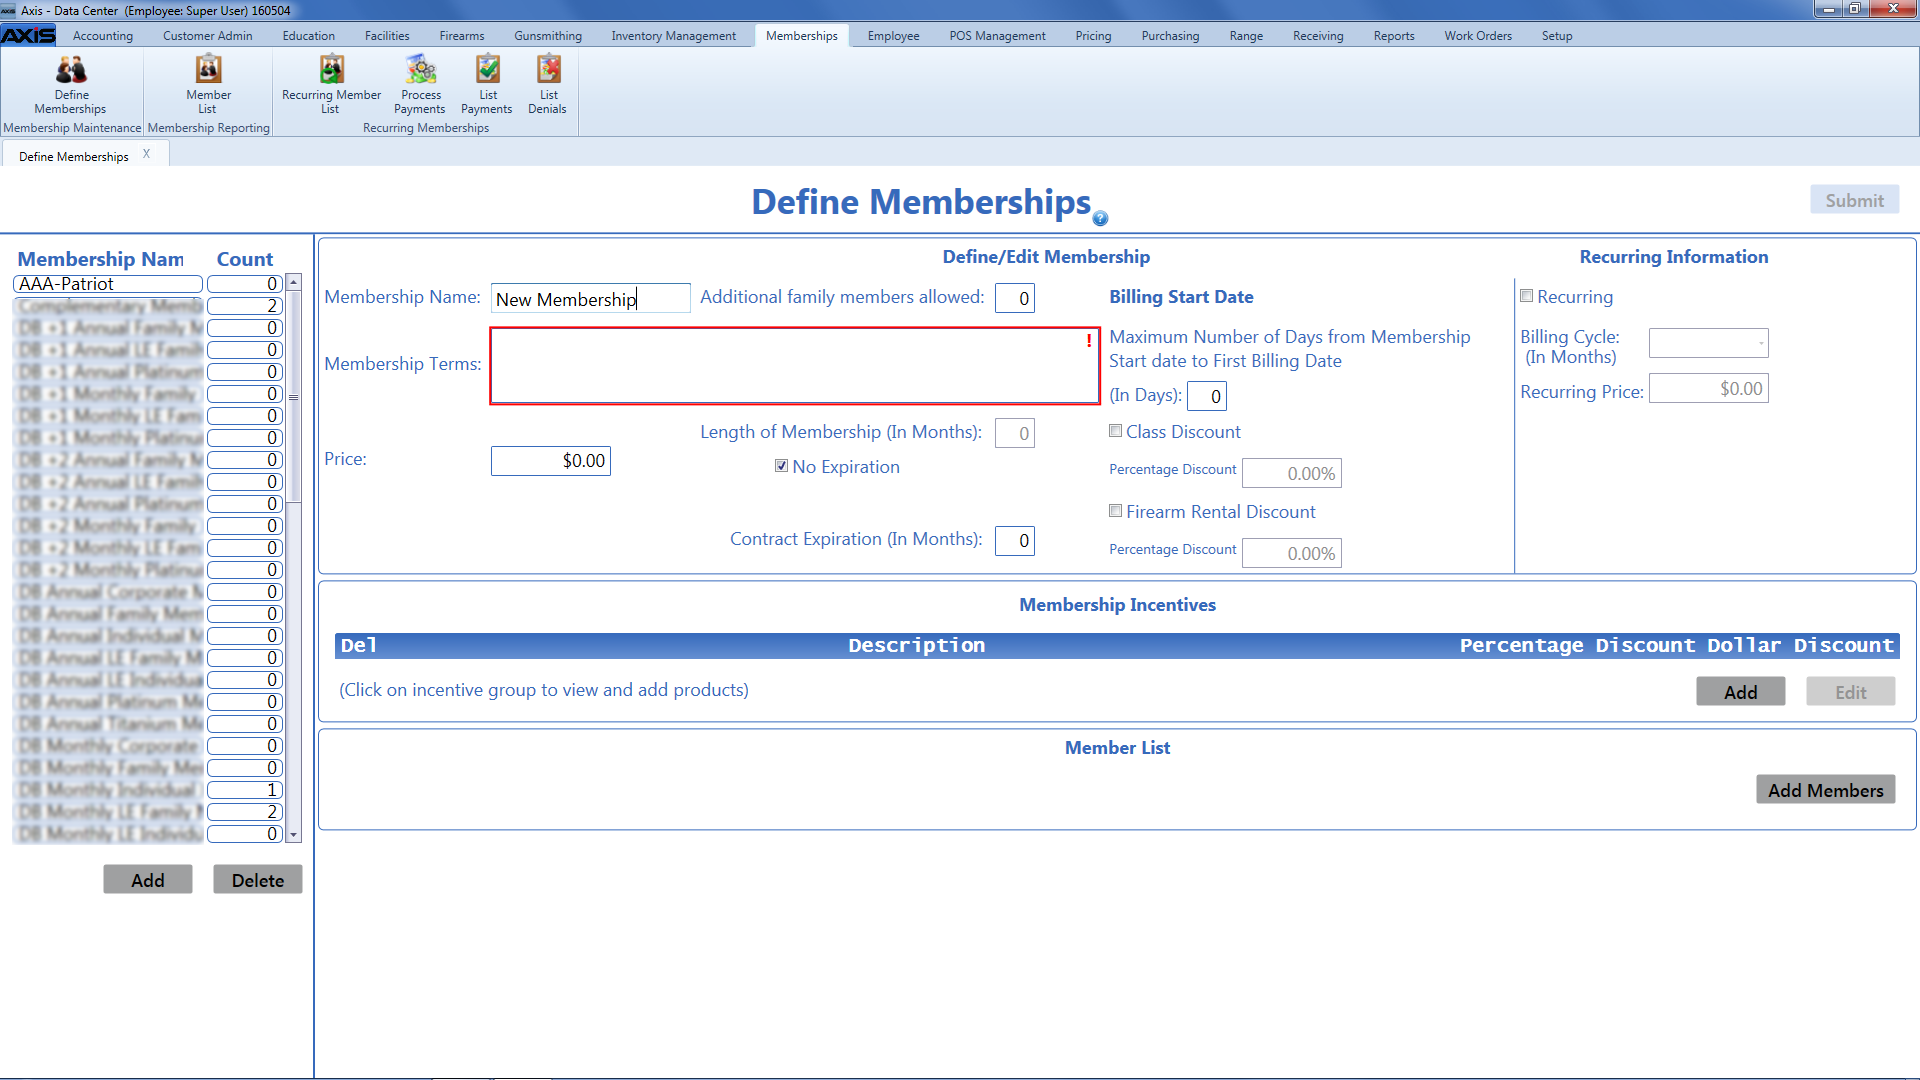Open the Work Orders ribbon tab
Screen dimensions: 1920x1080
(x=1477, y=36)
